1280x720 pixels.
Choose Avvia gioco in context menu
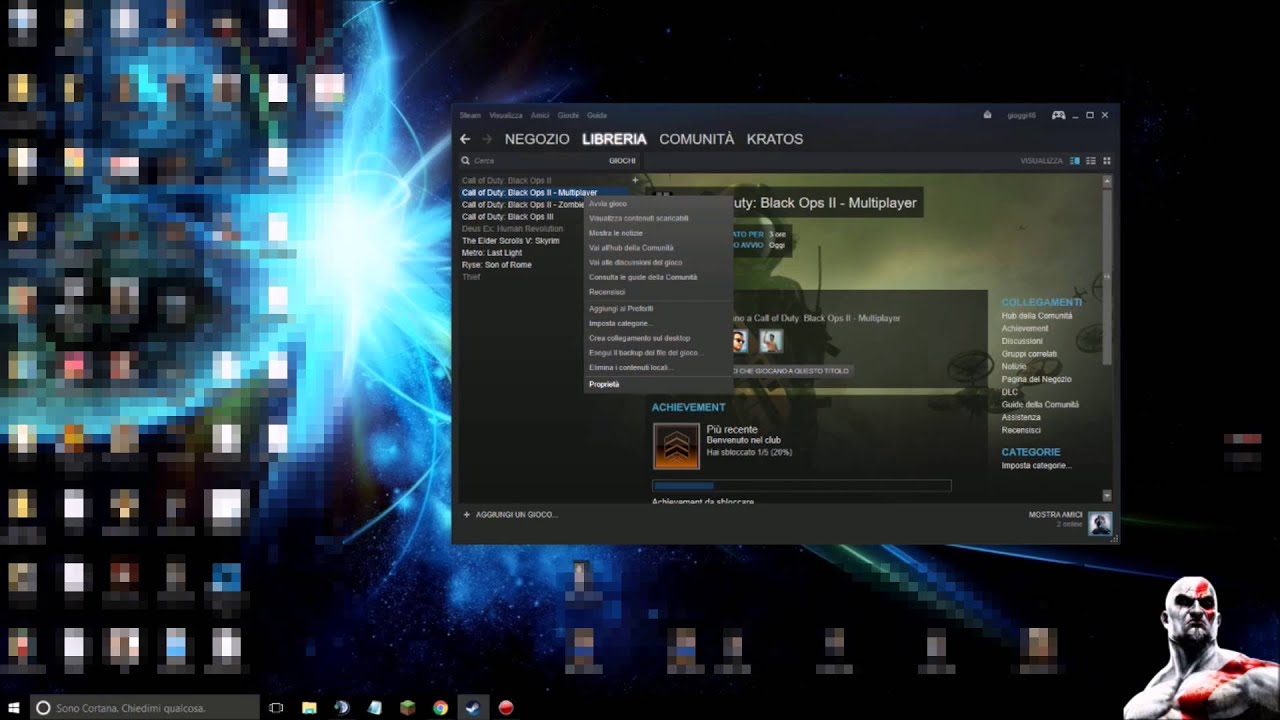coord(658,204)
